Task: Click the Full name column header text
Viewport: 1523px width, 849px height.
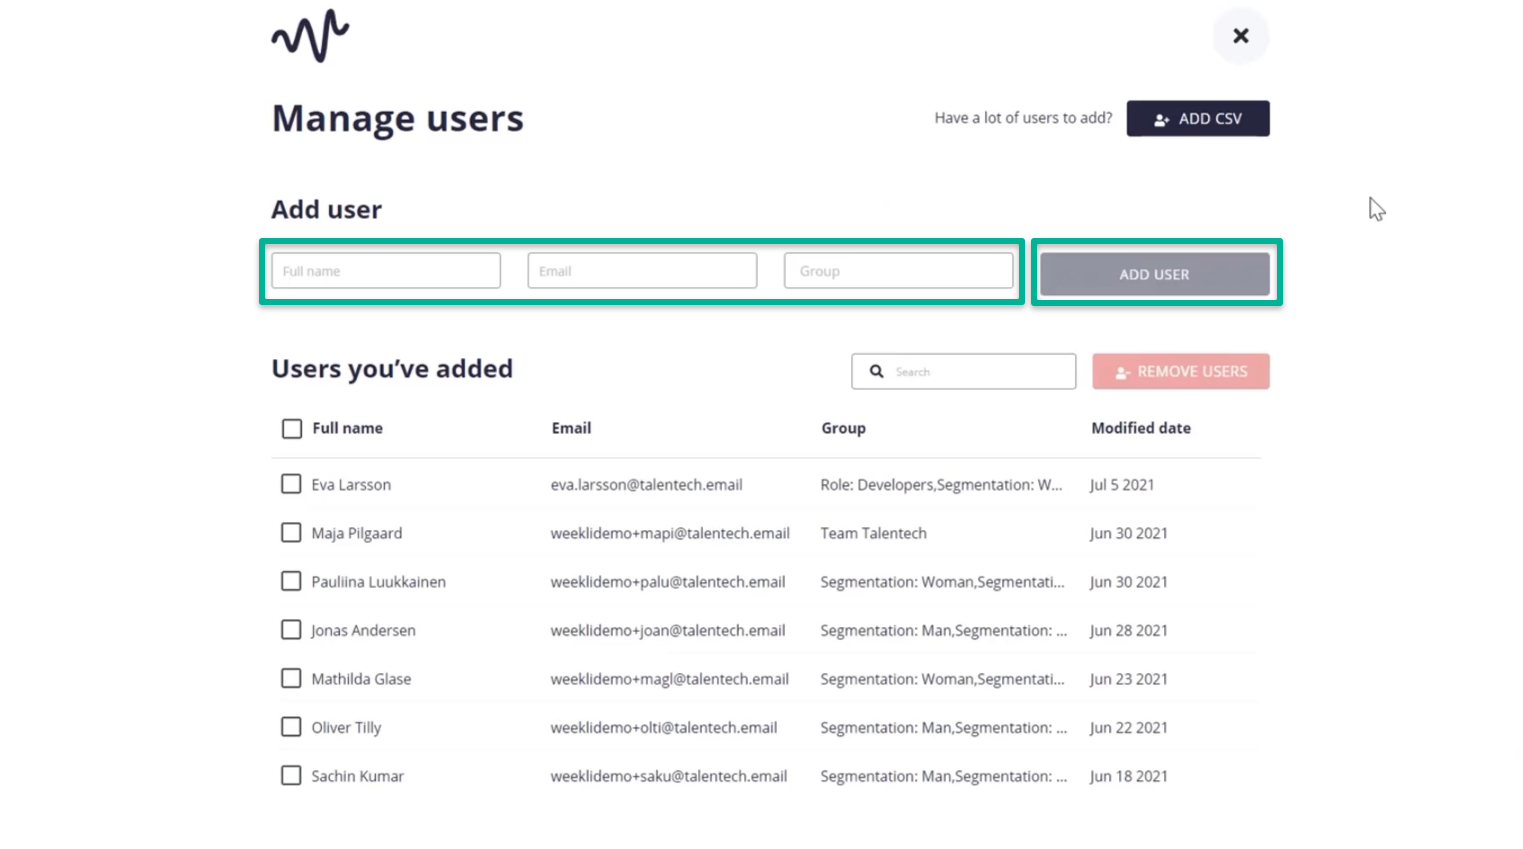Action: click(347, 428)
